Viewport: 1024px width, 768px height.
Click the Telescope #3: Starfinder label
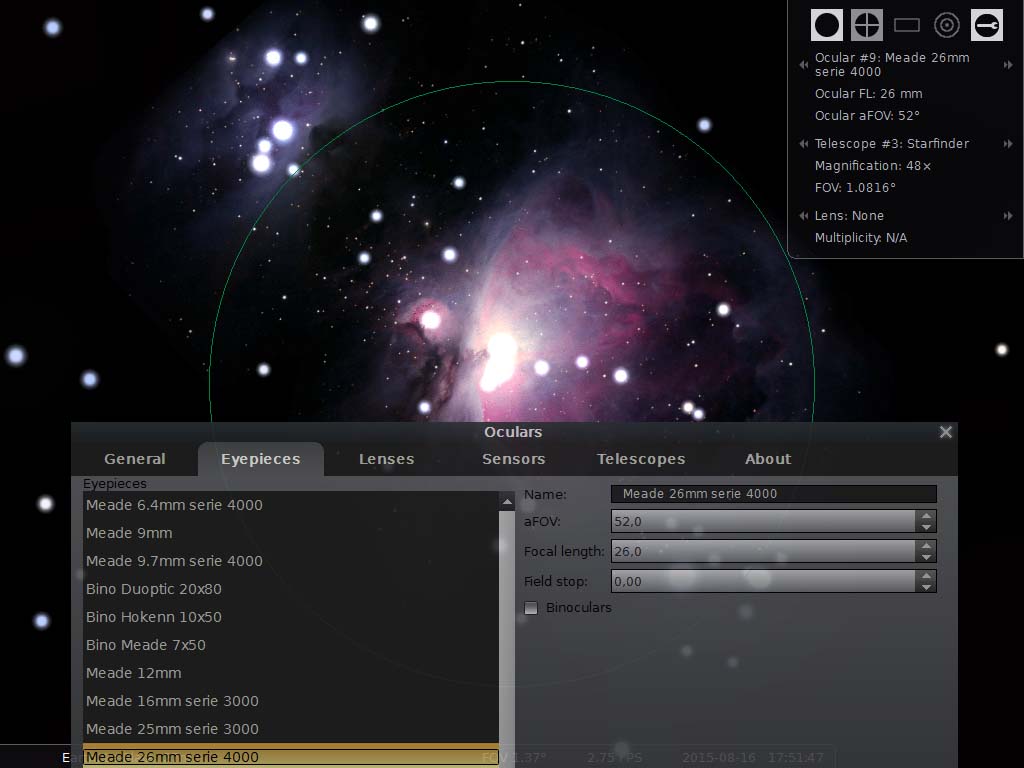892,144
